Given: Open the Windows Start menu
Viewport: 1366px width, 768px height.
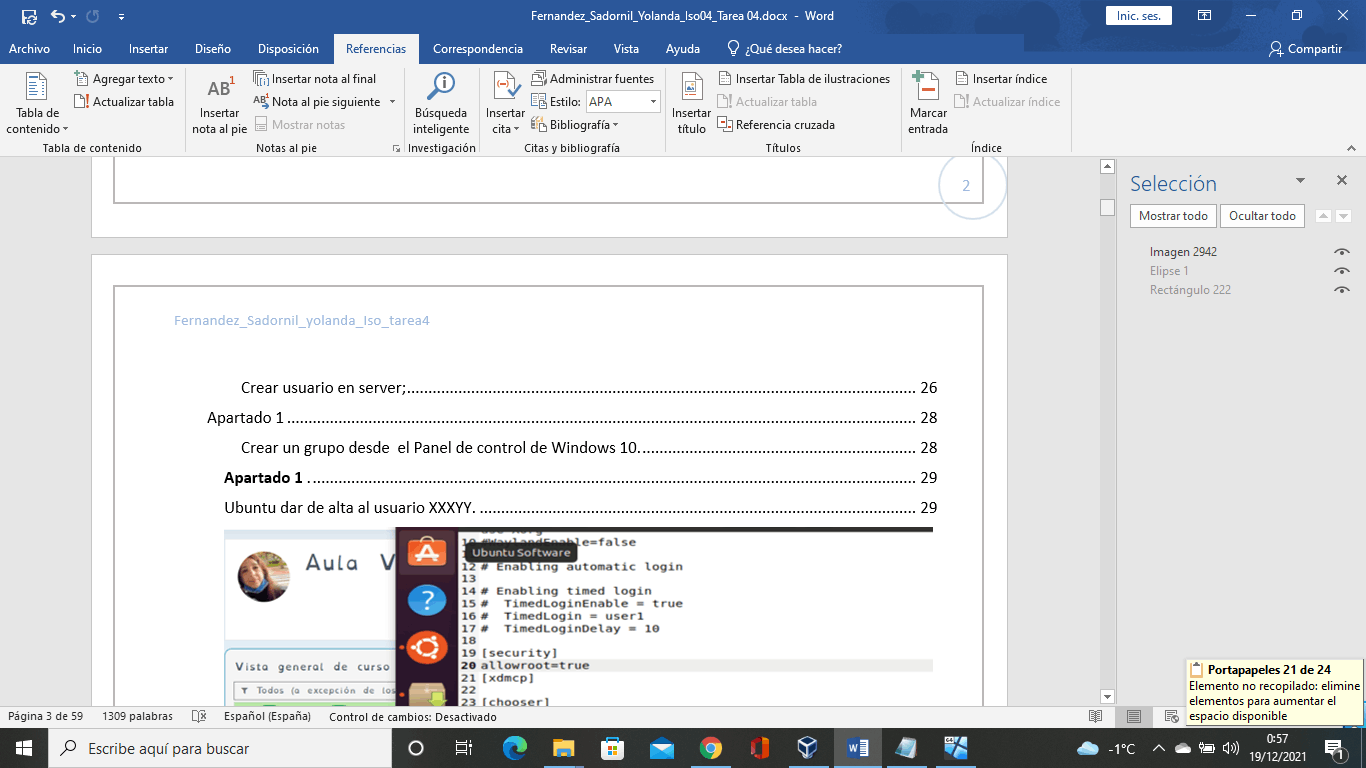Looking at the screenshot, I should [x=24, y=748].
